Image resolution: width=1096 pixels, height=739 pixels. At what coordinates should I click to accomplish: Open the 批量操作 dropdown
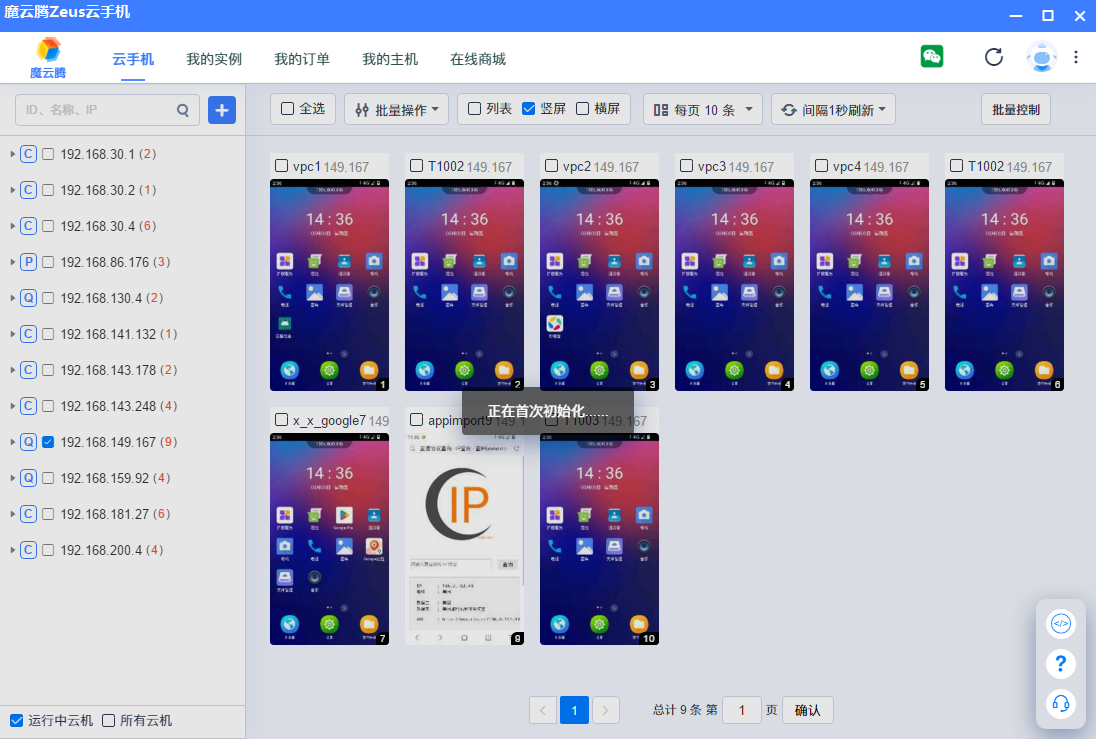(397, 110)
